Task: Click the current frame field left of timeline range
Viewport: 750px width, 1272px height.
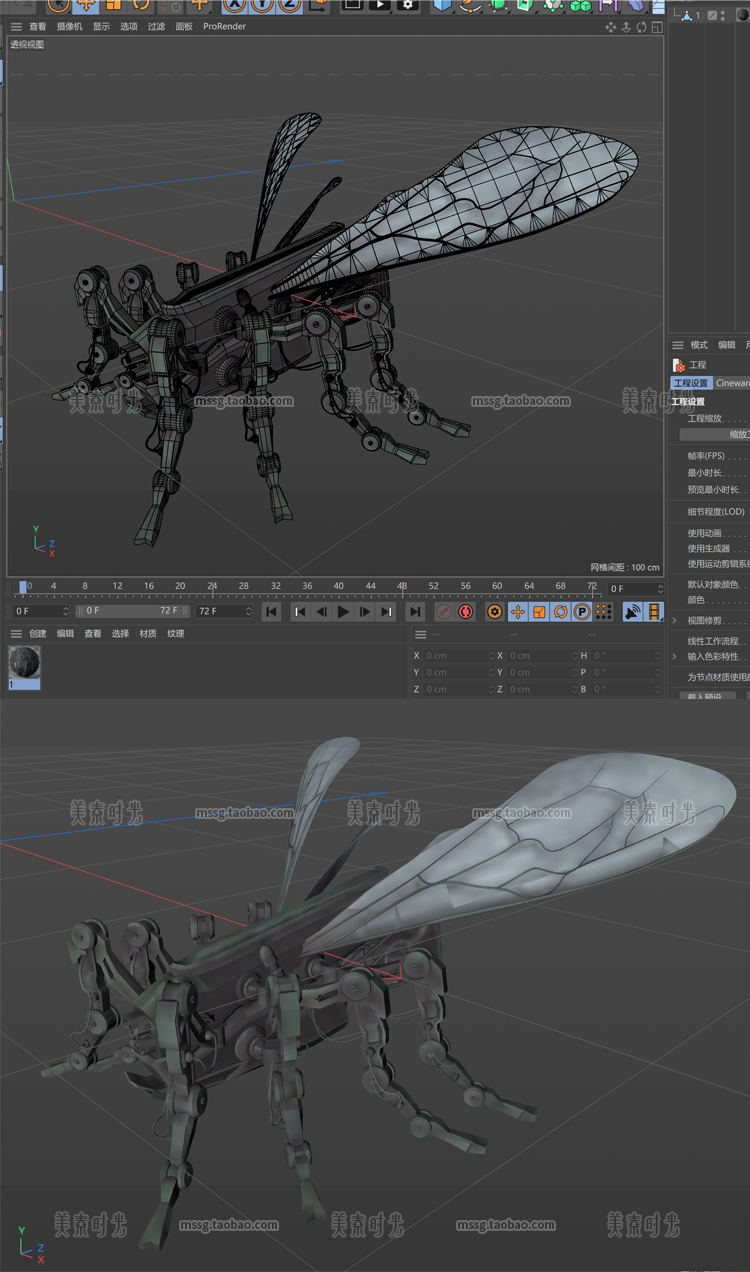Action: pyautogui.click(x=41, y=611)
